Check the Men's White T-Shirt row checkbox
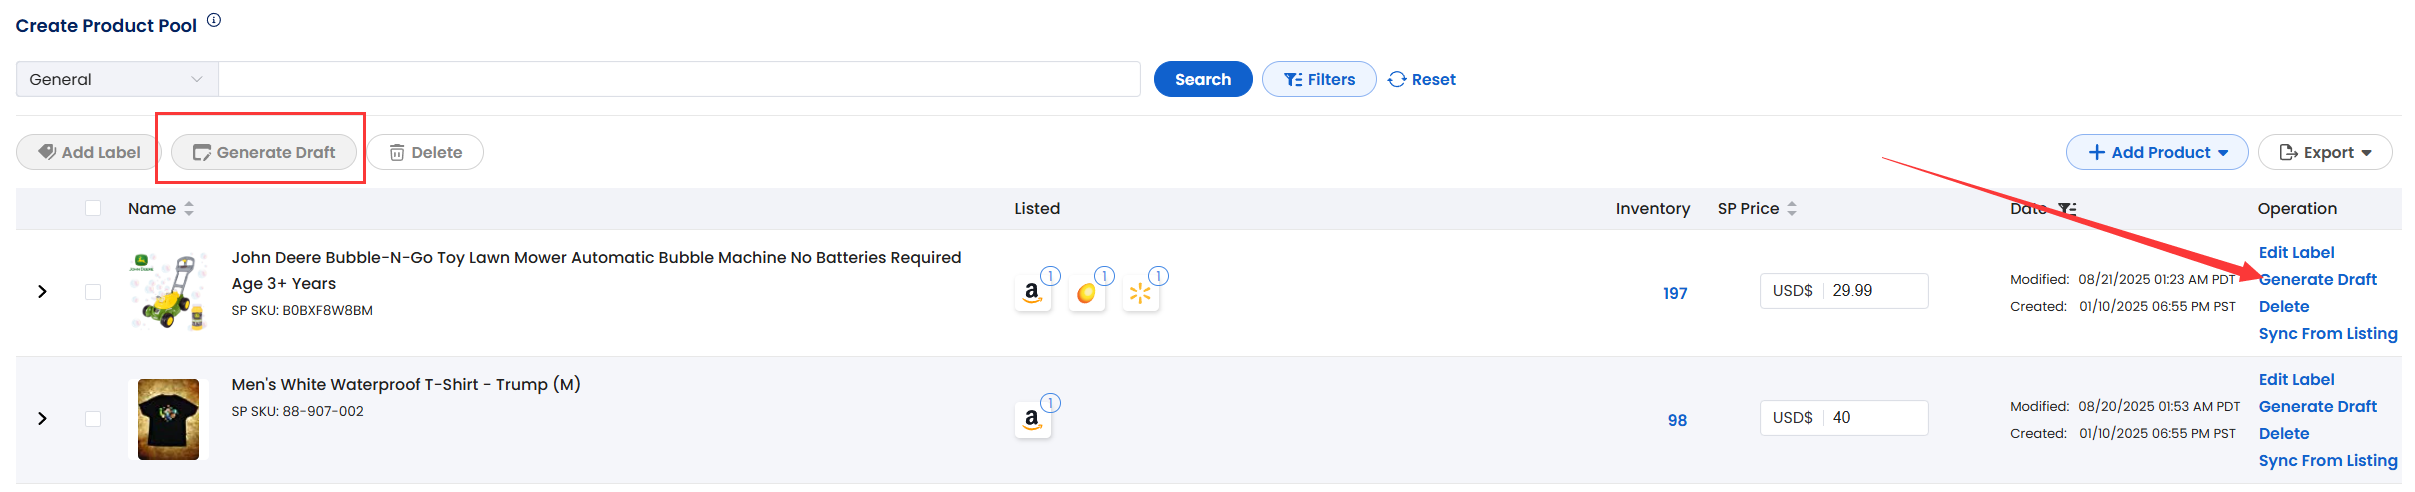Viewport: 2415px width, 492px height. (93, 419)
